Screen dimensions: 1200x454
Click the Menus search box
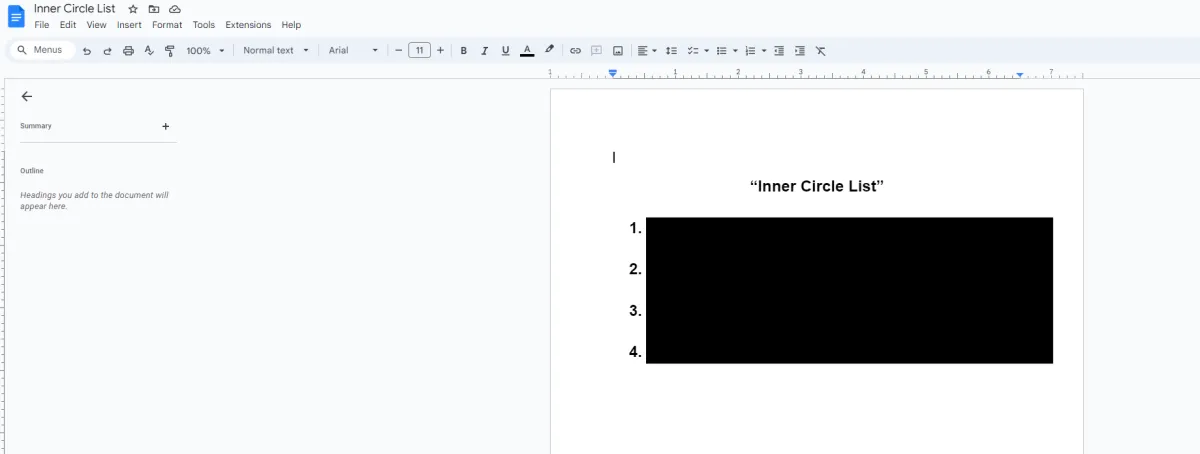[x=42, y=50]
